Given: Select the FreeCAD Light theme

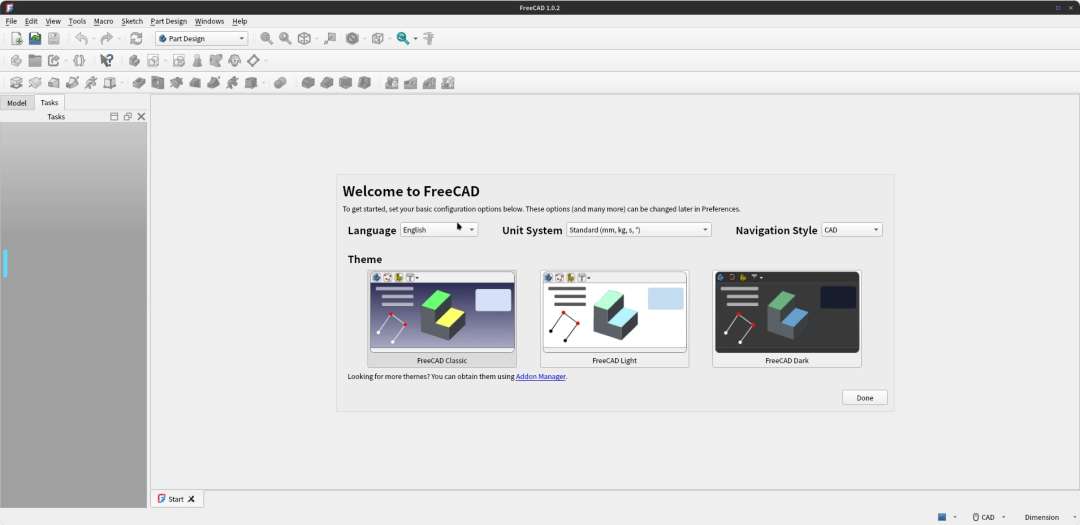Looking at the screenshot, I should 614,318.
